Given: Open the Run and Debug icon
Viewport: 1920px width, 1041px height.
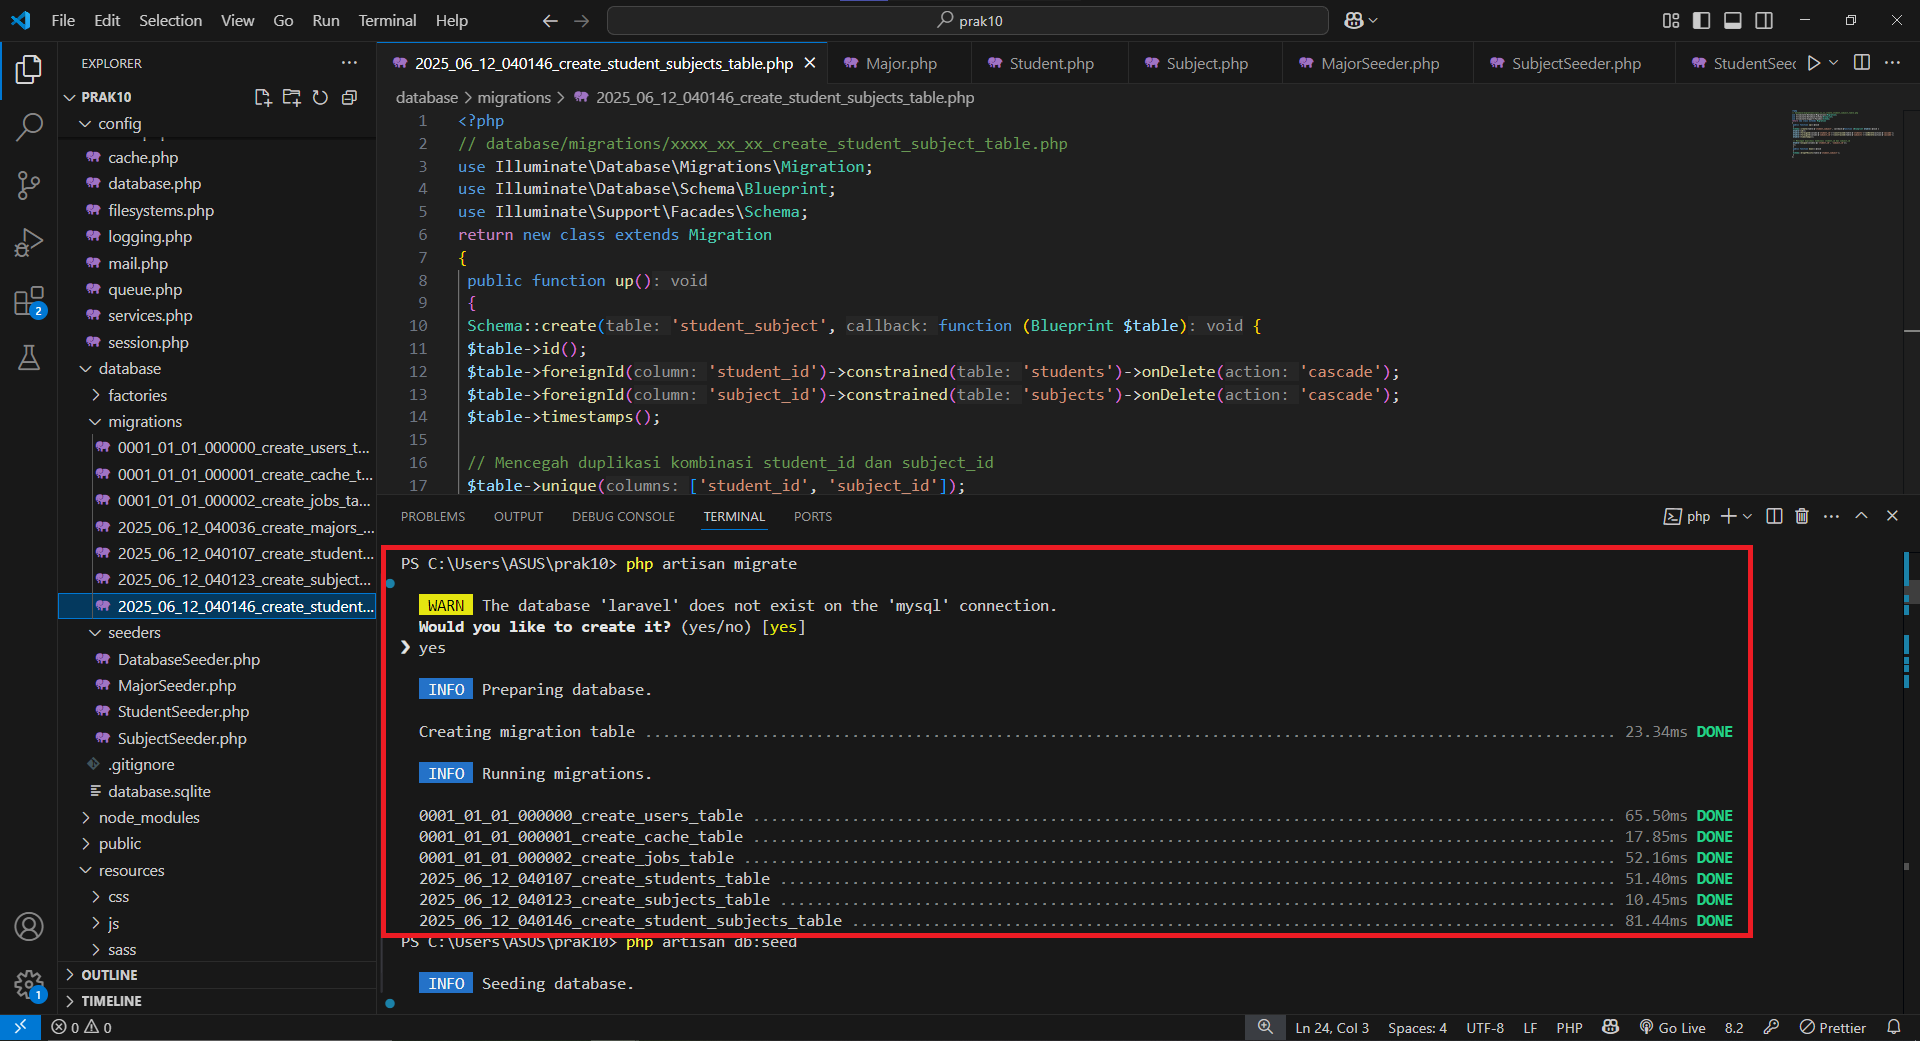Looking at the screenshot, I should 29,242.
